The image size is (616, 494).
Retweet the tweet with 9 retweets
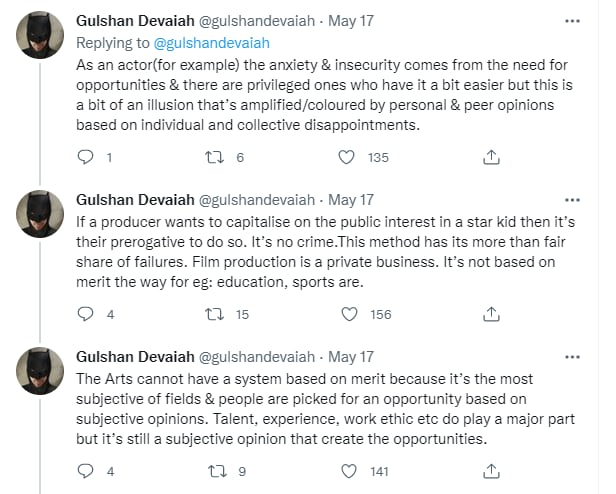click(x=217, y=471)
